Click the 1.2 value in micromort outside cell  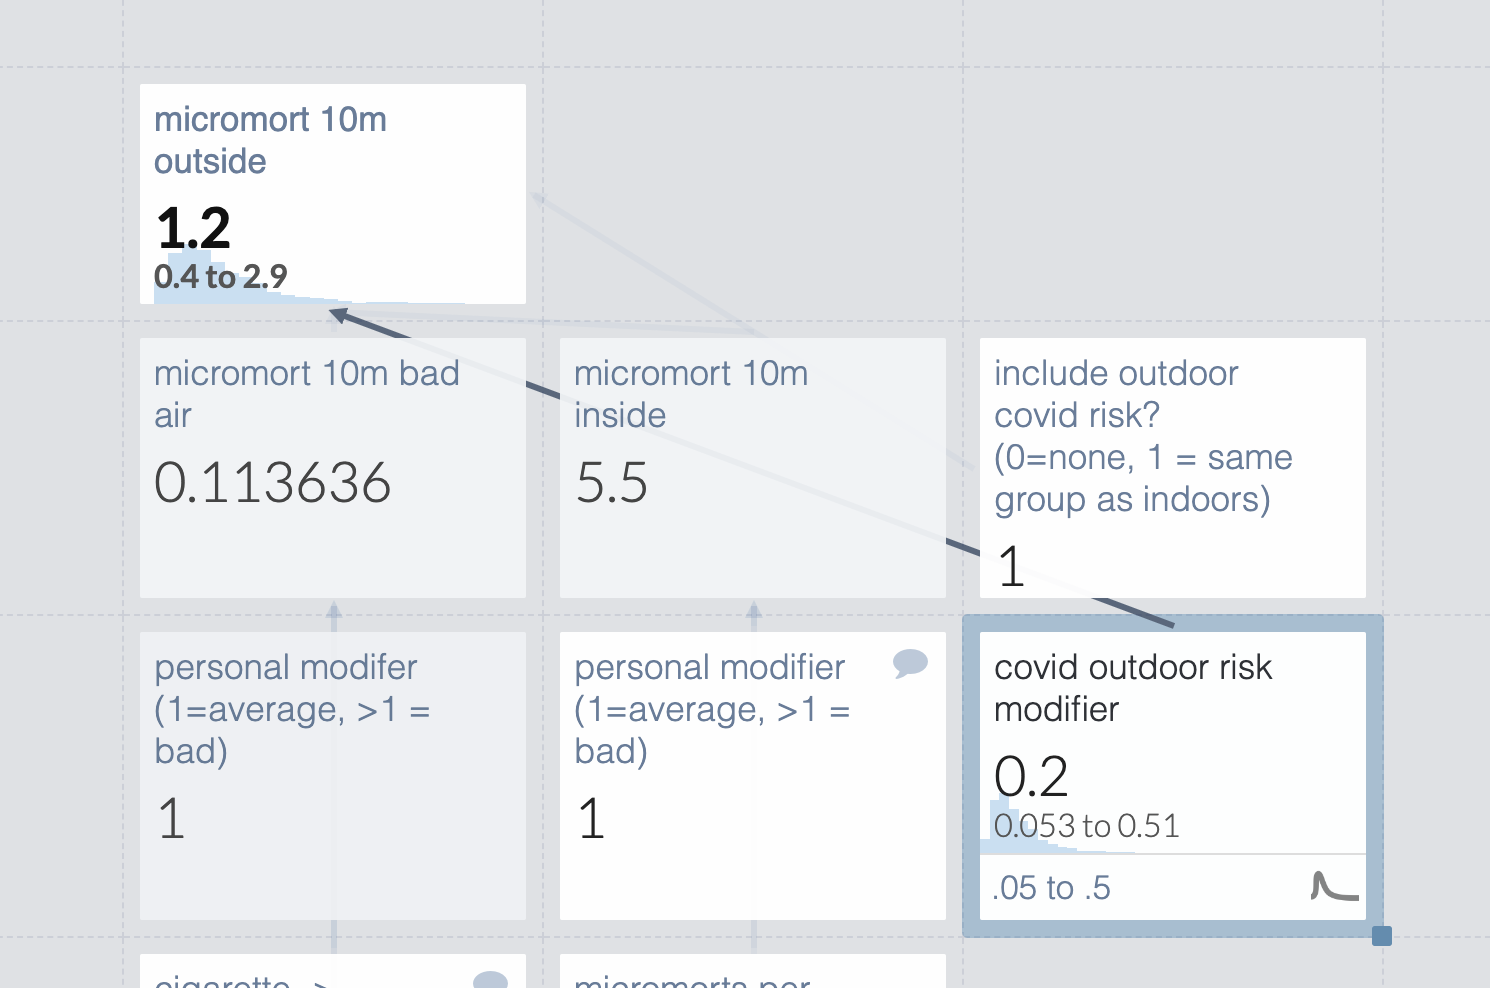point(194,228)
